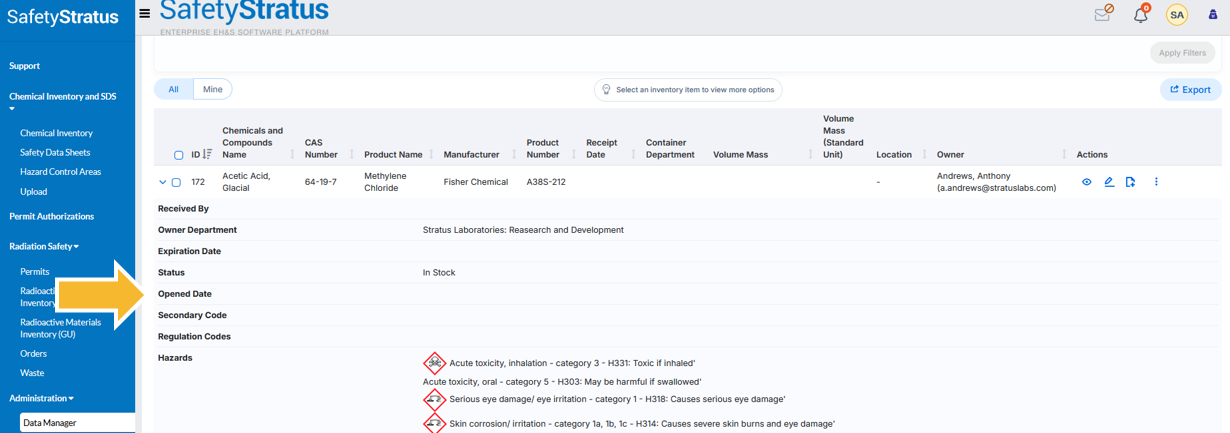Viewport: 1230px width, 433px height.
Task: View item 172 with the eye icon
Action: pyautogui.click(x=1087, y=182)
